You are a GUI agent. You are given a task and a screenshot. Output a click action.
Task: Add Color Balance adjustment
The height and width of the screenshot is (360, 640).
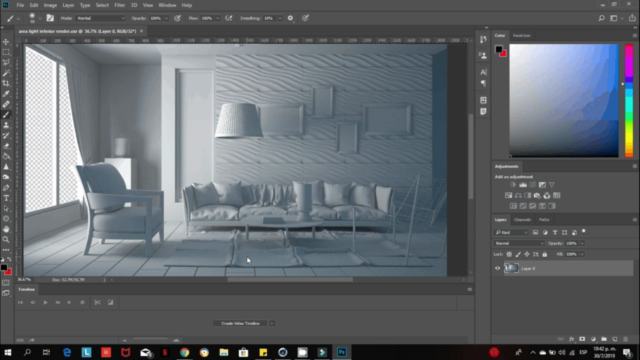pos(518,196)
